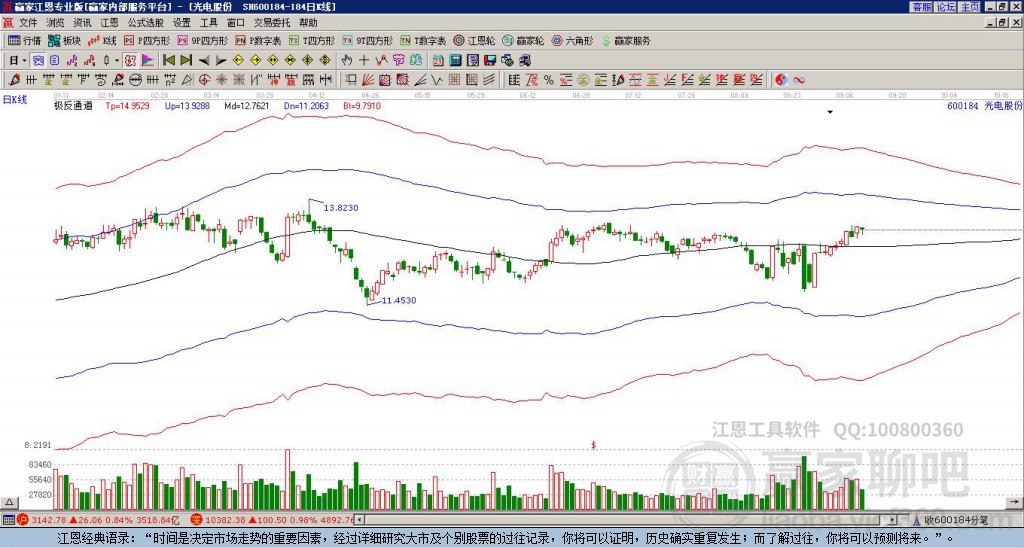Open the 9T四方形 tool
Viewport: 1024px width, 548px height.
[x=367, y=40]
